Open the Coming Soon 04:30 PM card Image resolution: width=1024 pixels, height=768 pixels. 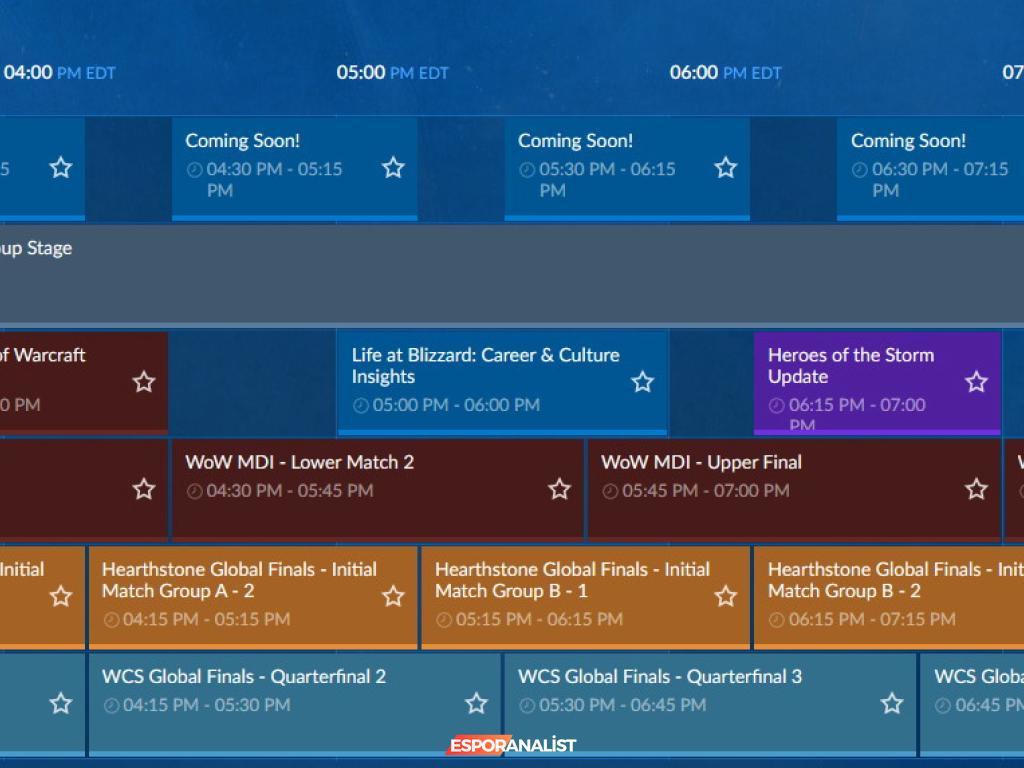point(295,168)
